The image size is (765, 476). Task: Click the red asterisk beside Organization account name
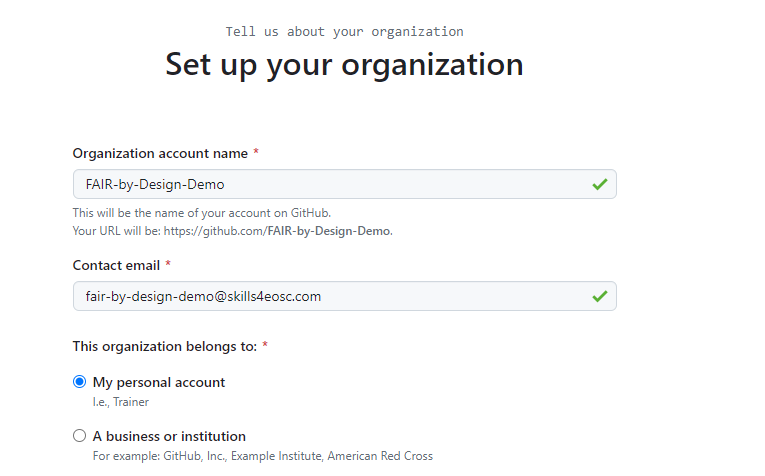[256, 153]
